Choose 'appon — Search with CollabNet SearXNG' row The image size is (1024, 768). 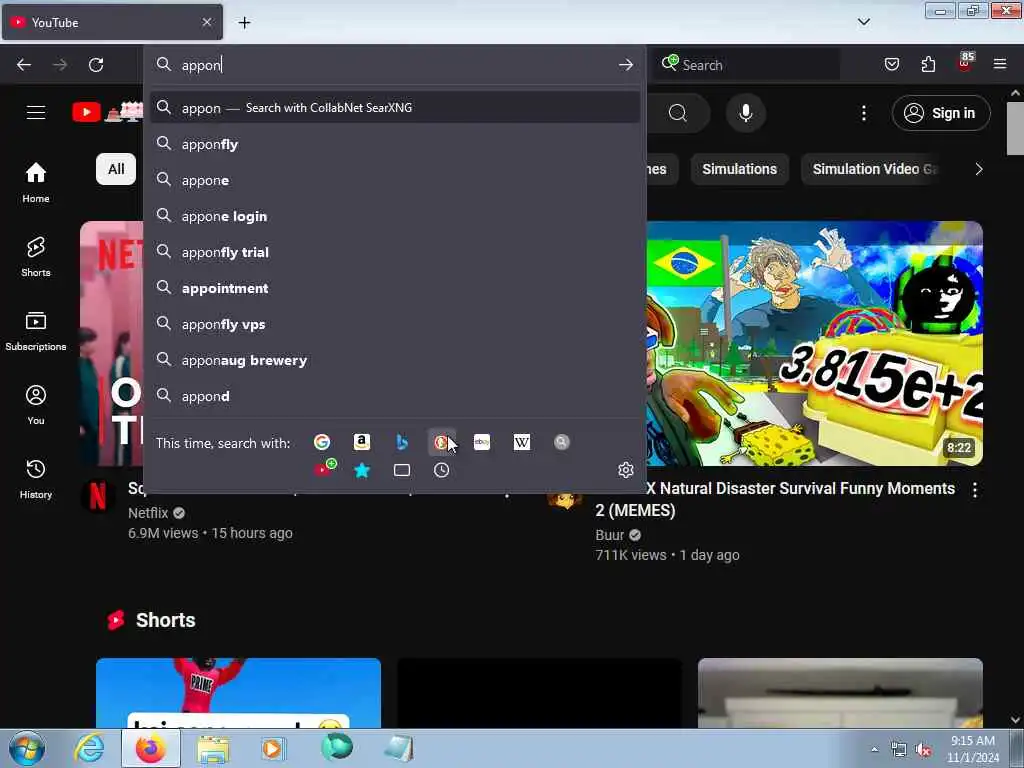pyautogui.click(x=394, y=108)
